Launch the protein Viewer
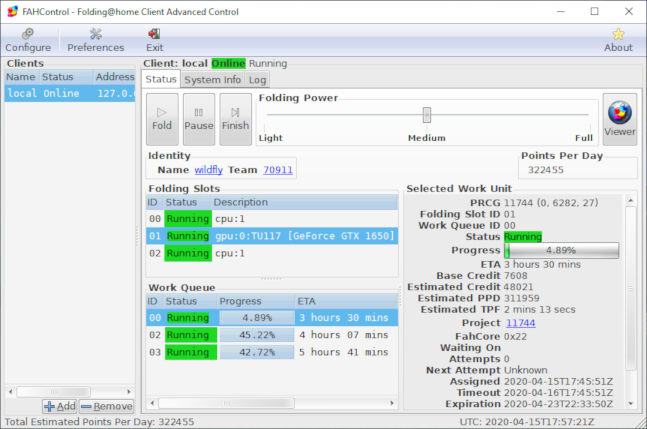The width and height of the screenshot is (647, 429). pyautogui.click(x=619, y=119)
